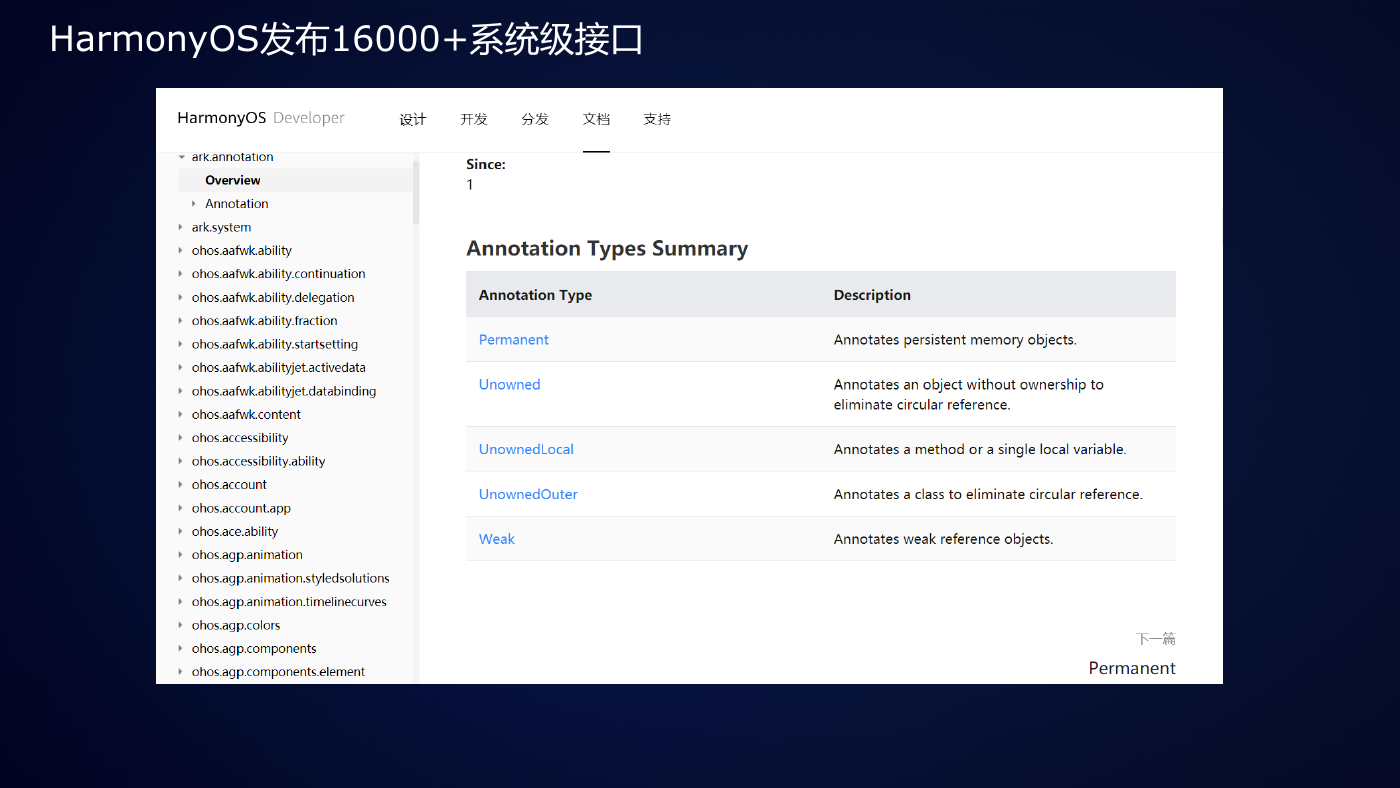The height and width of the screenshot is (788, 1400).
Task: Open the UnownedOuter annotation link
Action: 528,495
